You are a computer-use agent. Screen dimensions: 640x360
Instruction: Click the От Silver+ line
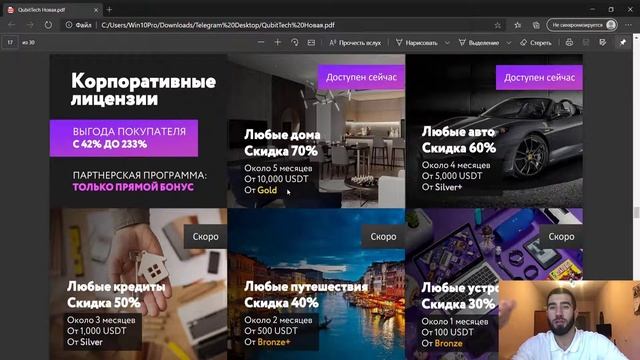coord(442,187)
